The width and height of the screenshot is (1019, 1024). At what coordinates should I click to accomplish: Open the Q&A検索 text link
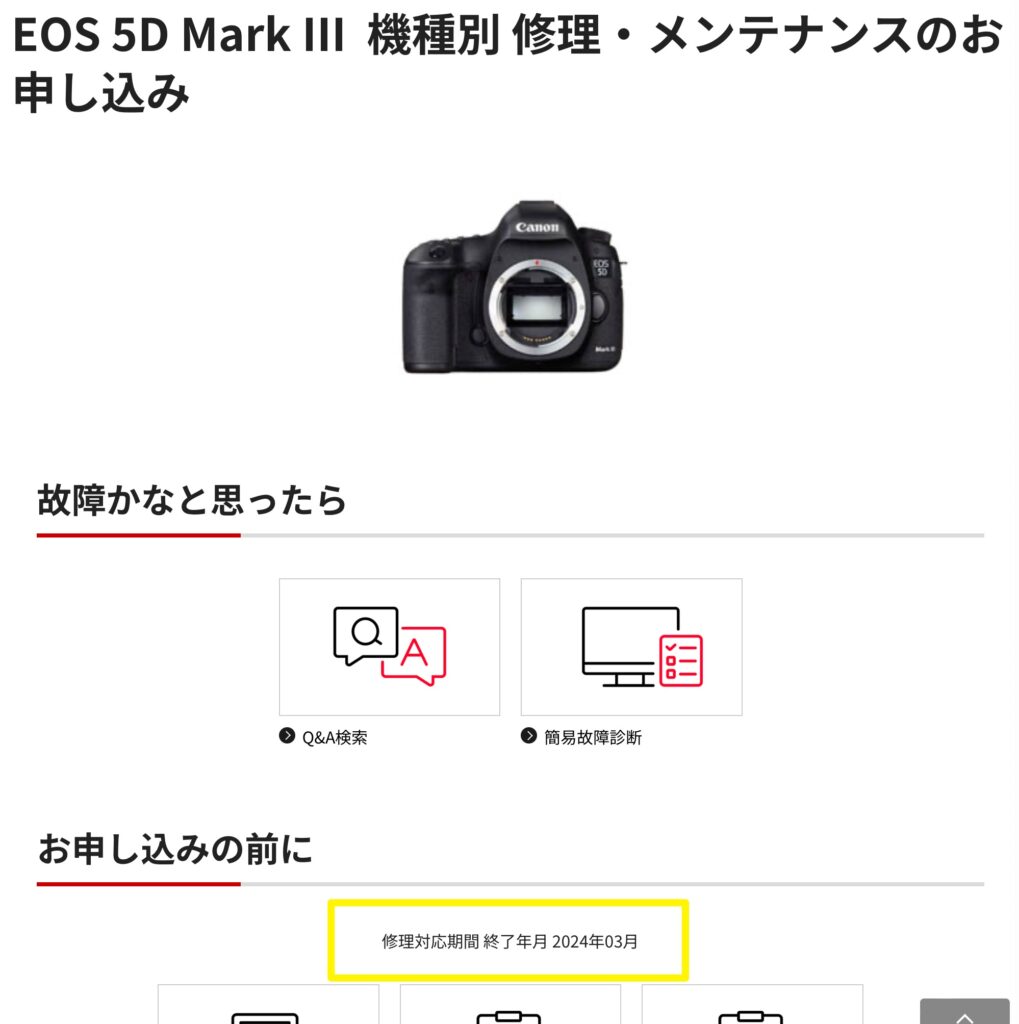tap(334, 738)
